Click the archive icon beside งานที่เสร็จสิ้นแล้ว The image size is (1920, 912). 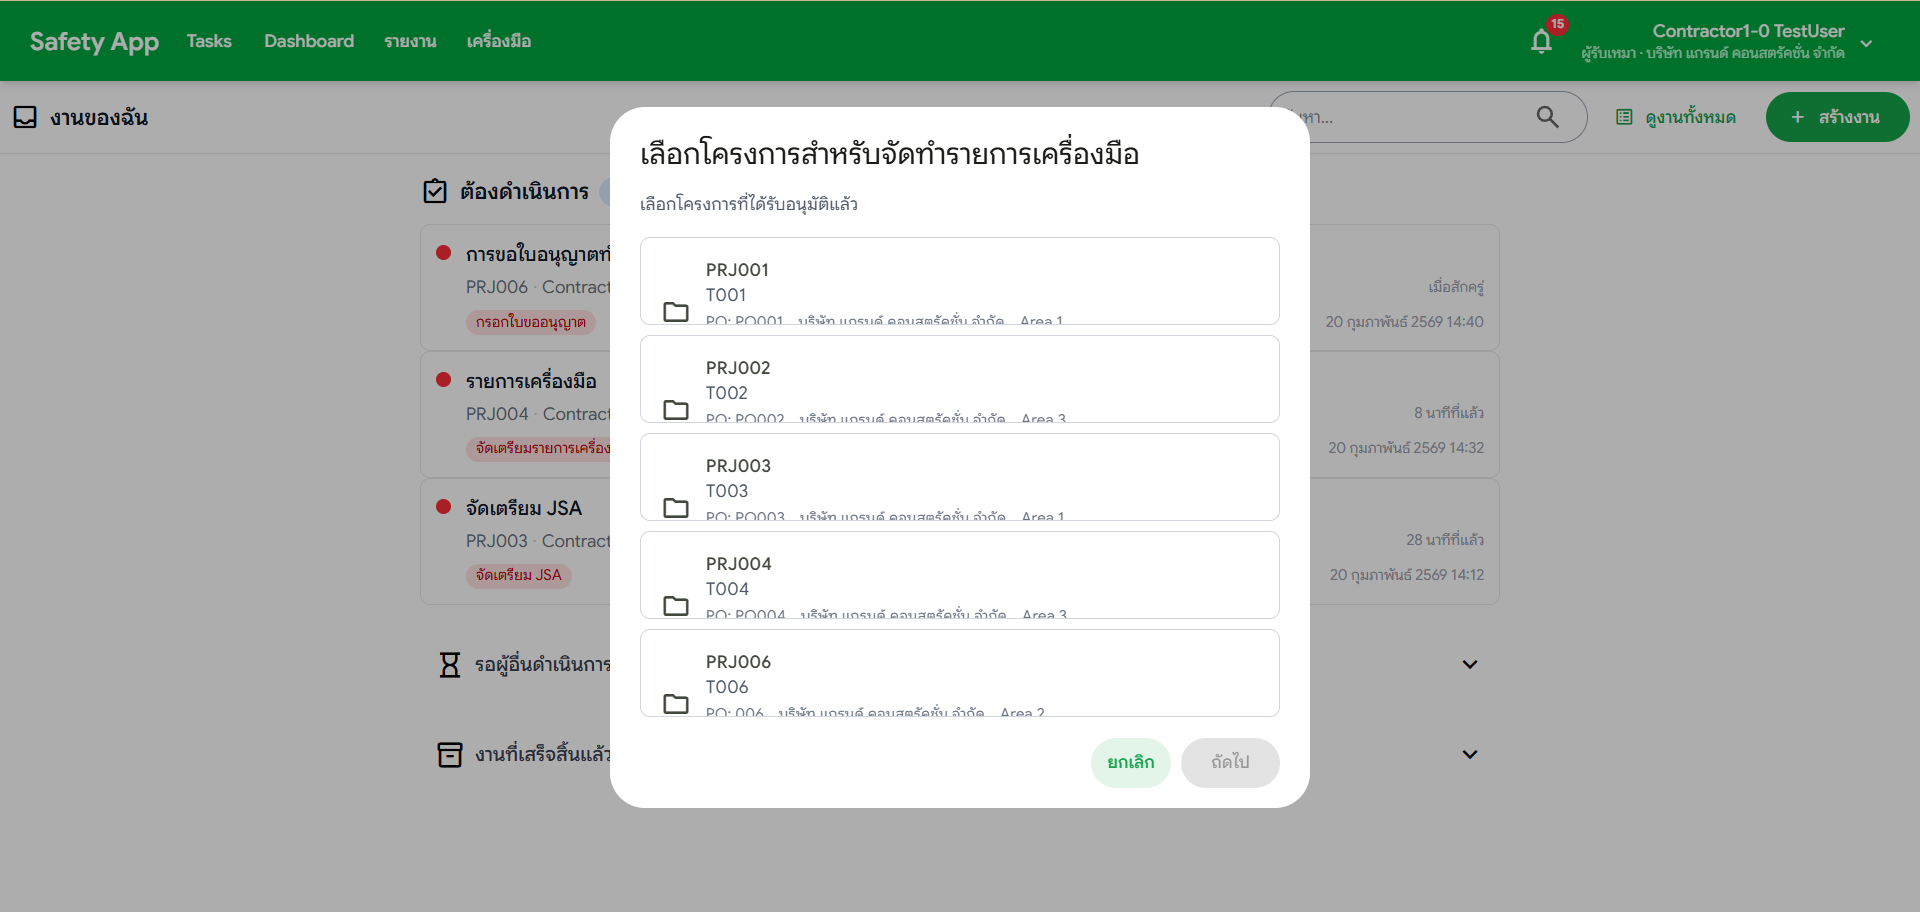click(x=448, y=754)
